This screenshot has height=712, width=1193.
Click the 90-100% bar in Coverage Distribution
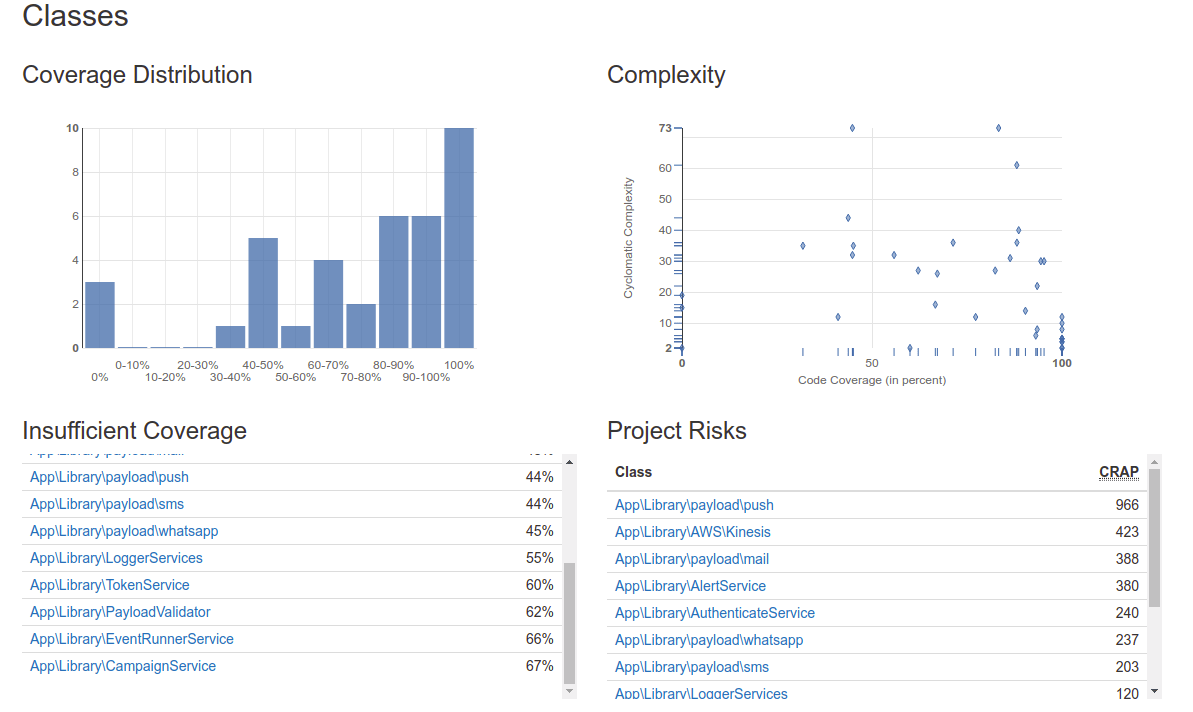(x=426, y=282)
